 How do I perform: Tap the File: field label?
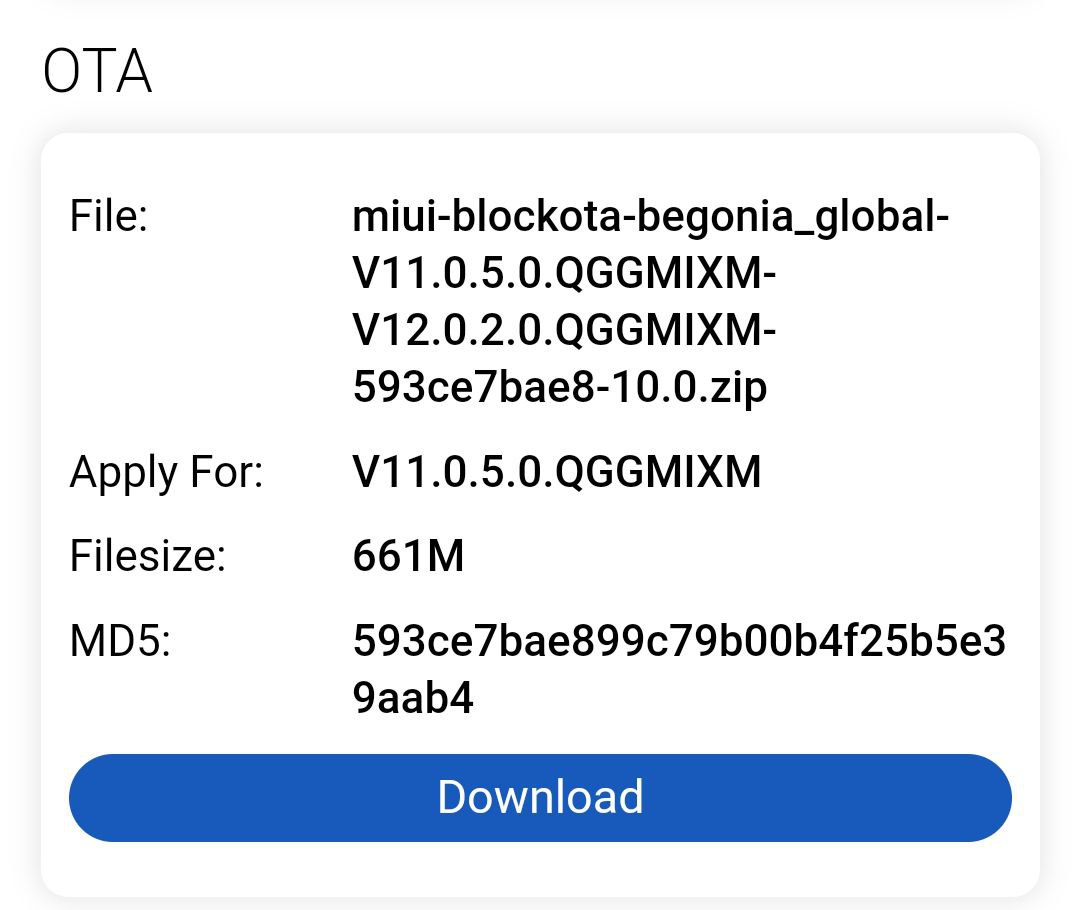tap(109, 216)
